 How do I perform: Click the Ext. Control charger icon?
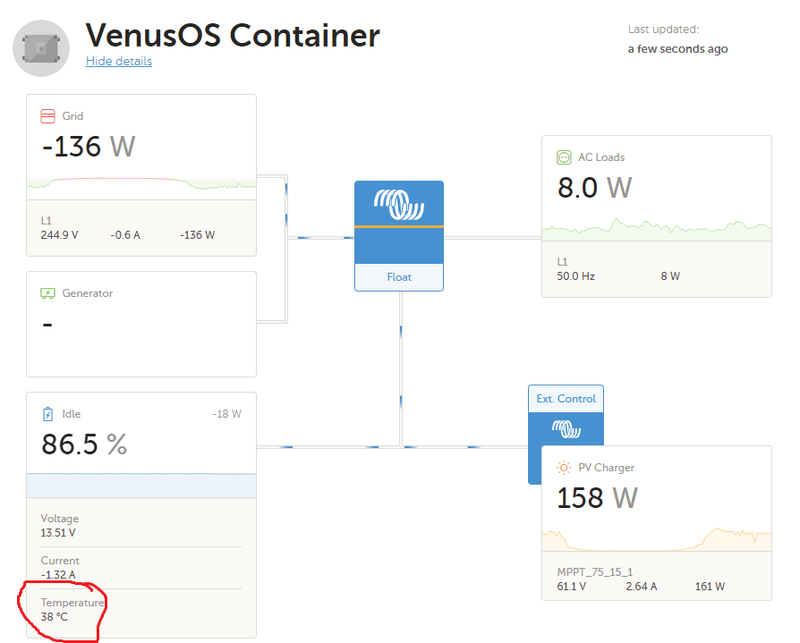pyautogui.click(x=566, y=430)
